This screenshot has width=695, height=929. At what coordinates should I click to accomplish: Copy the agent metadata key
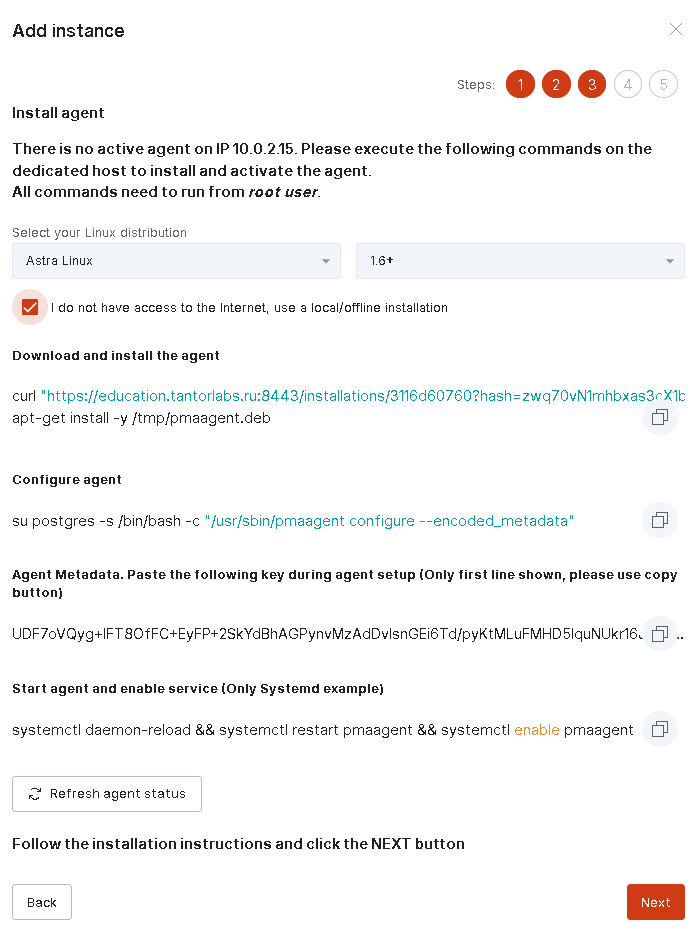point(659,634)
